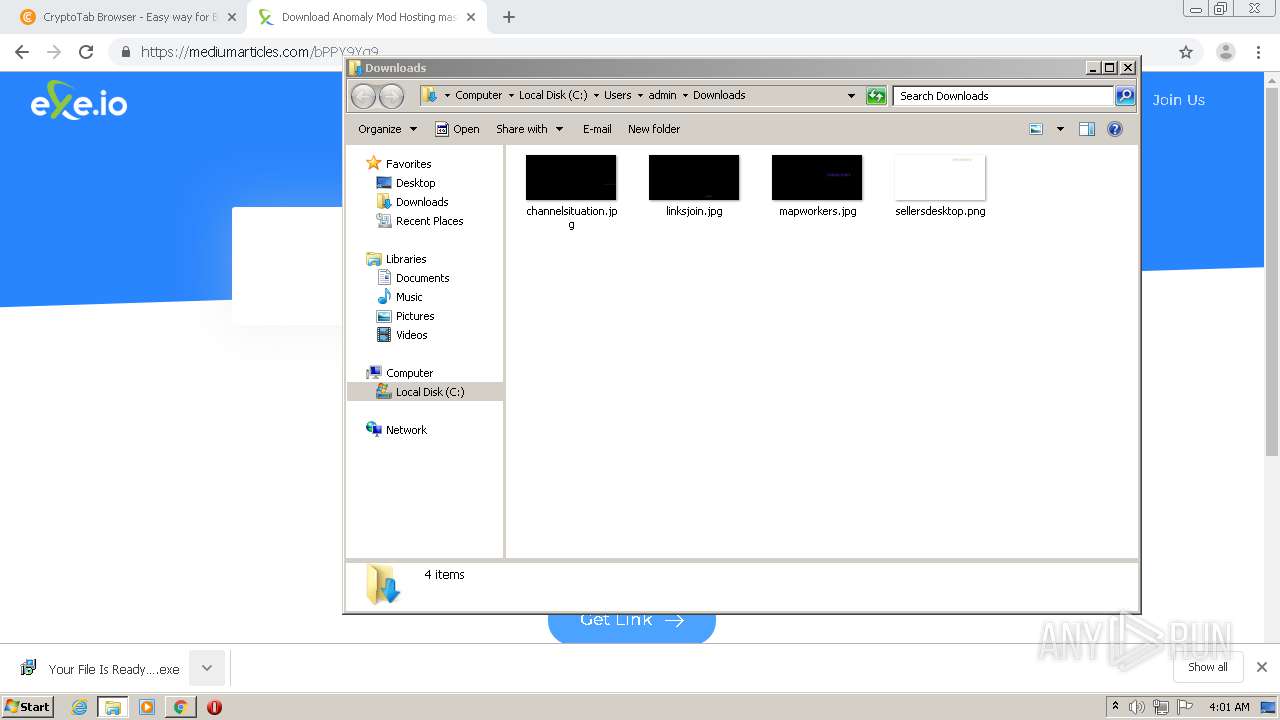Select Favorites in navigation pane
Viewport: 1280px width, 720px height.
(399, 164)
